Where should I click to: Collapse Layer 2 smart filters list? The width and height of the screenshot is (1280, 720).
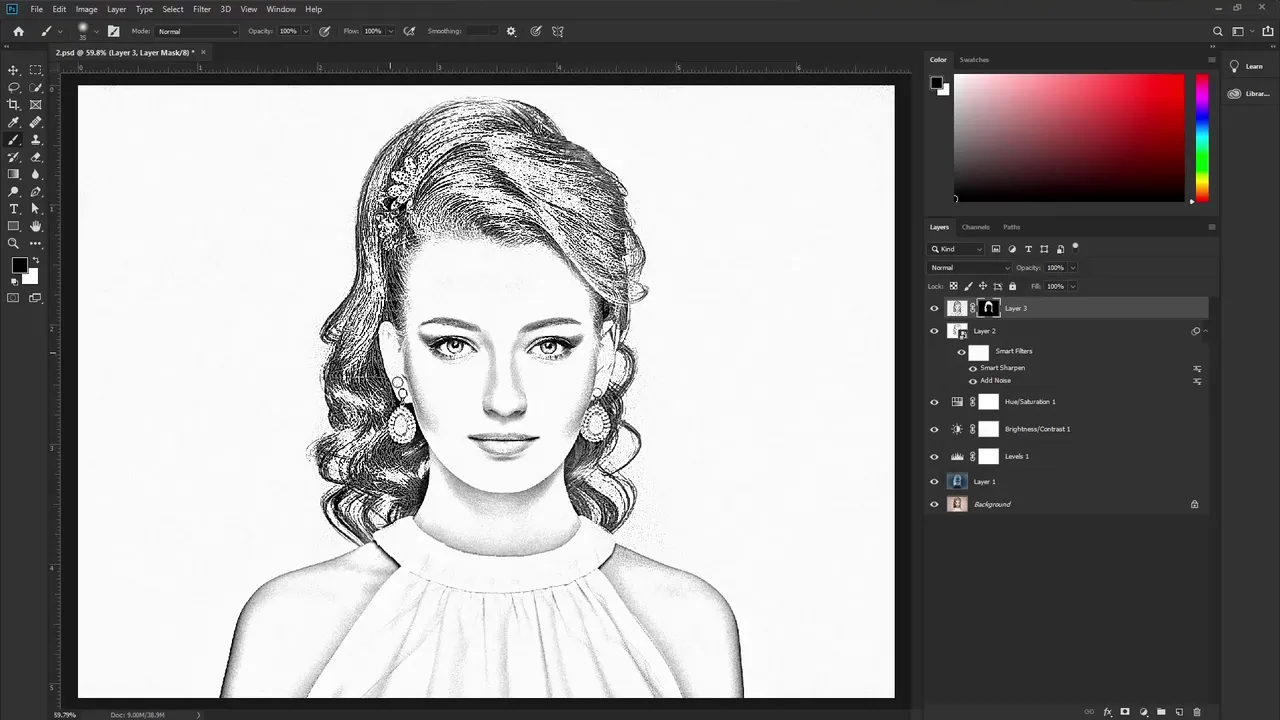(x=1205, y=331)
